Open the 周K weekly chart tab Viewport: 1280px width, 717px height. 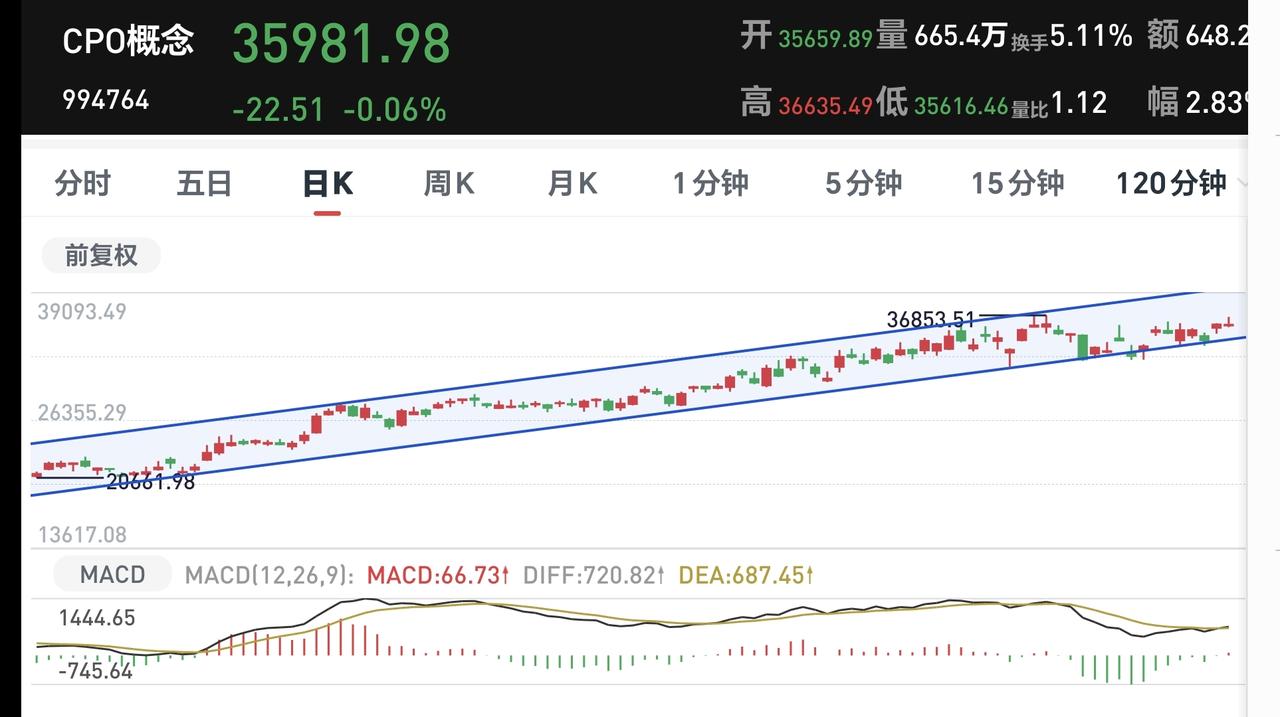pyautogui.click(x=449, y=184)
